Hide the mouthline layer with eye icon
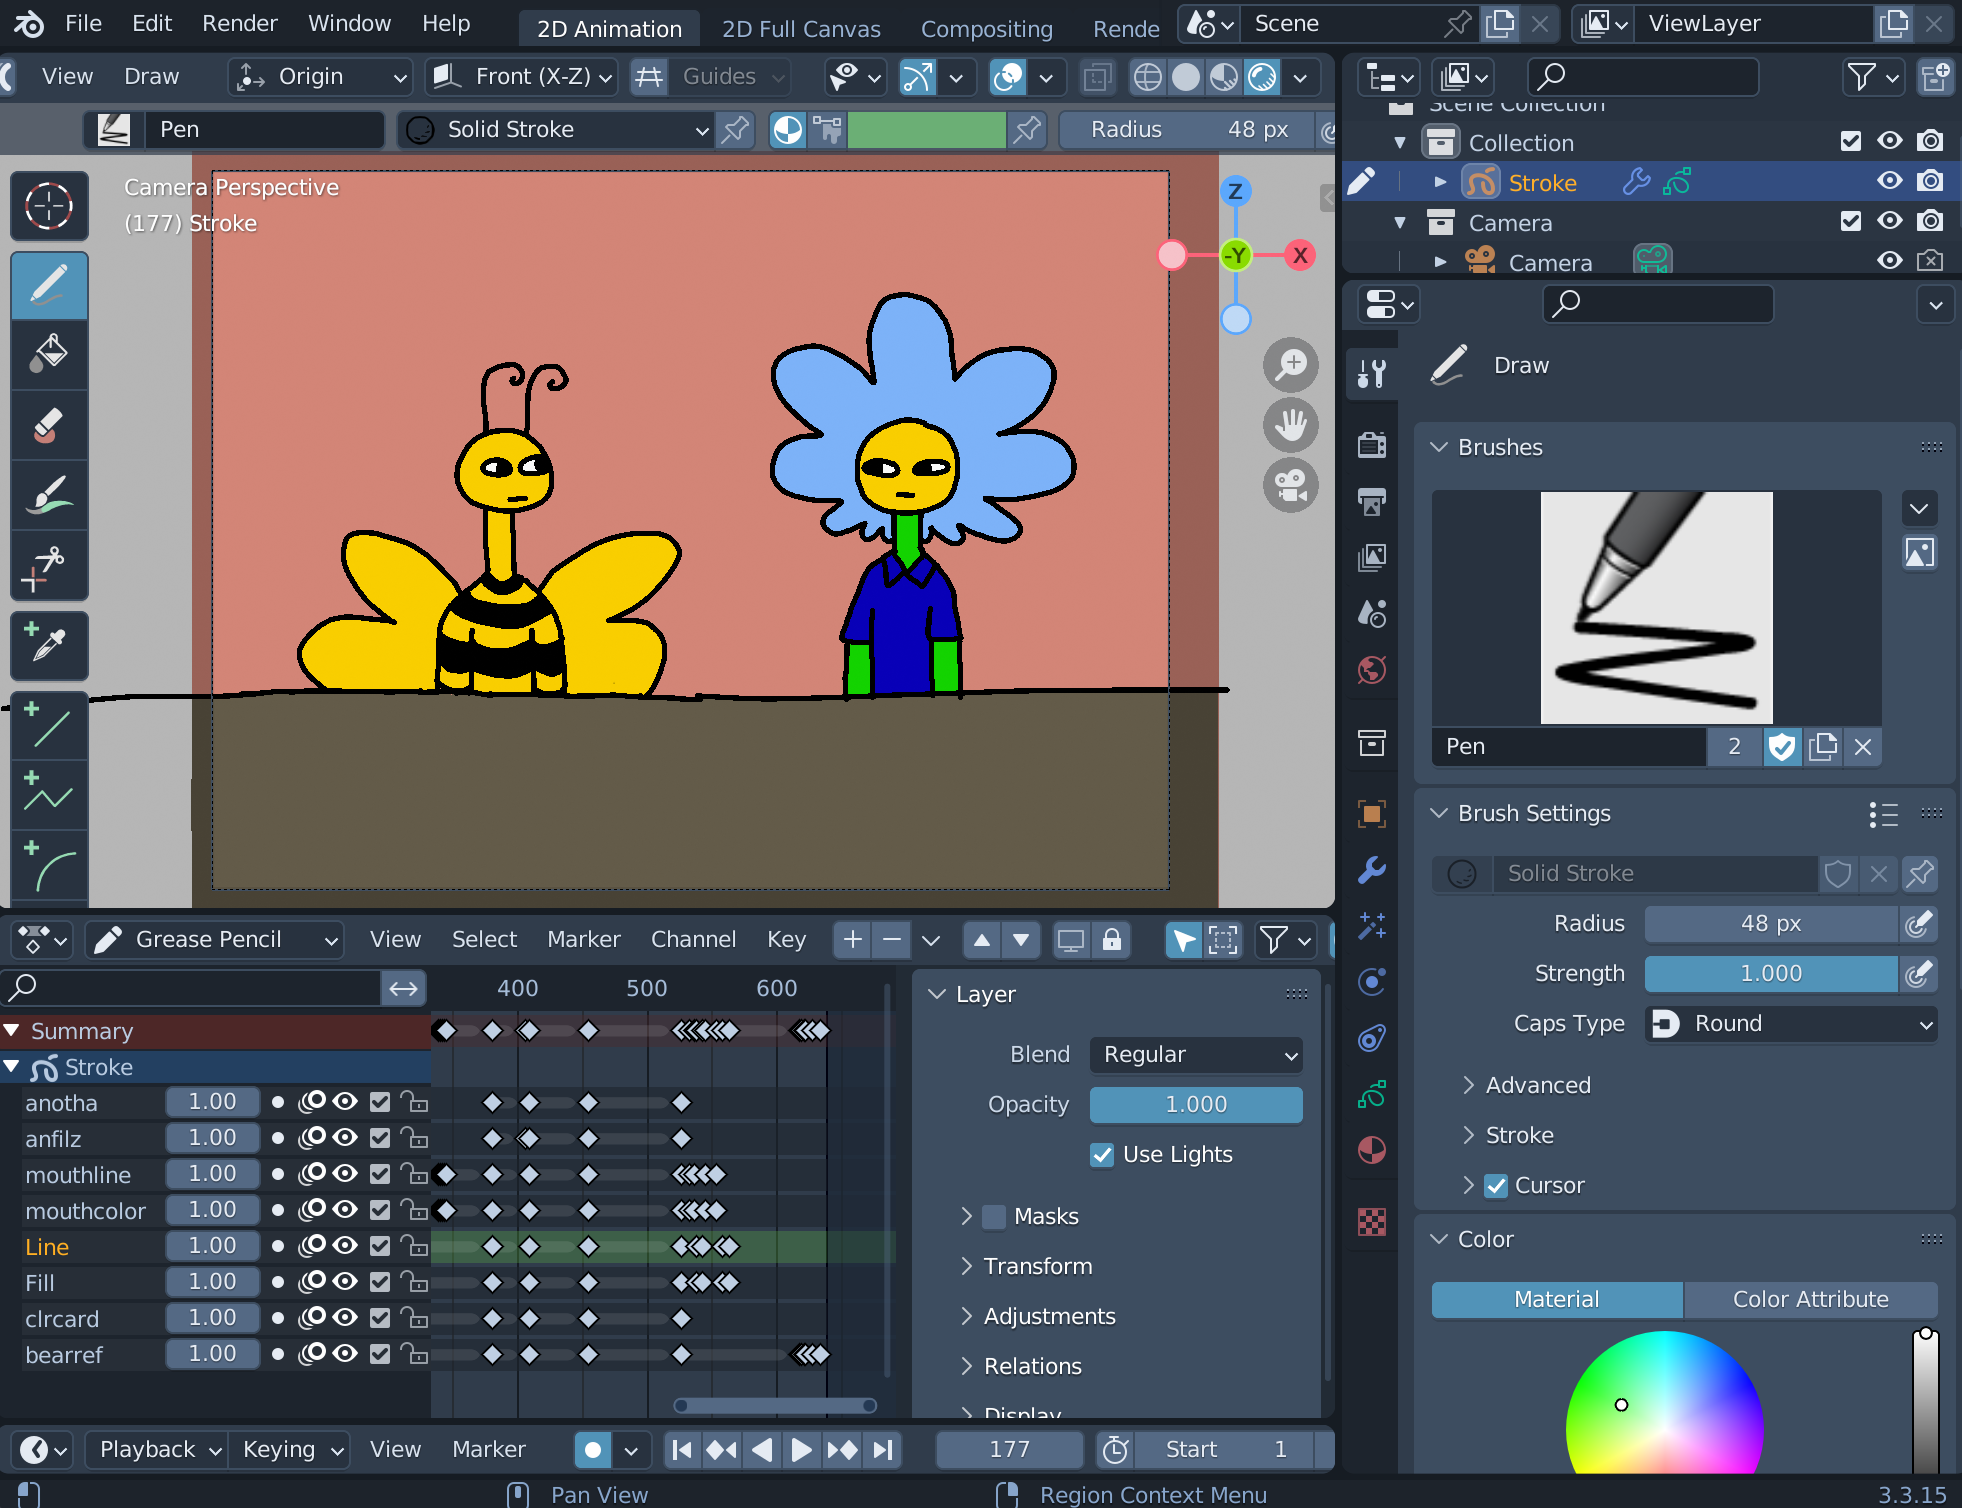Image resolution: width=1962 pixels, height=1508 pixels. coord(345,1173)
